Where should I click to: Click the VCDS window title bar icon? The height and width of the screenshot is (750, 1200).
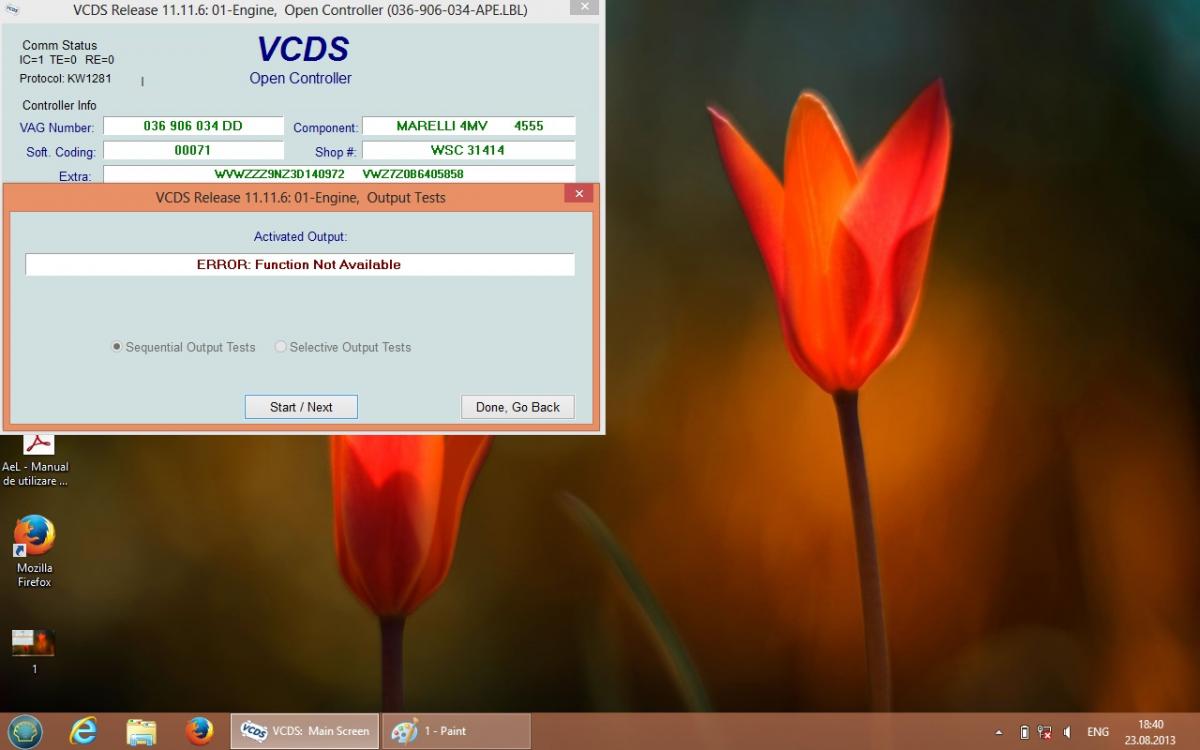point(12,9)
